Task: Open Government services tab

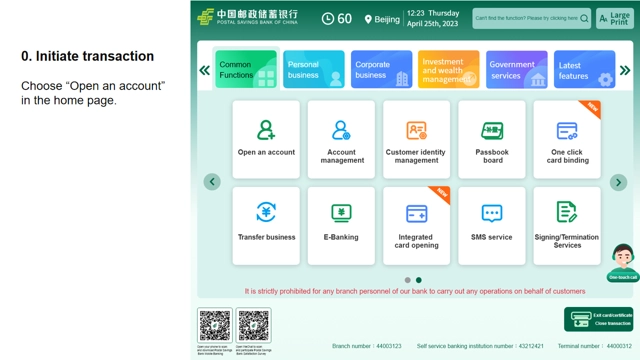Action: pyautogui.click(x=517, y=69)
